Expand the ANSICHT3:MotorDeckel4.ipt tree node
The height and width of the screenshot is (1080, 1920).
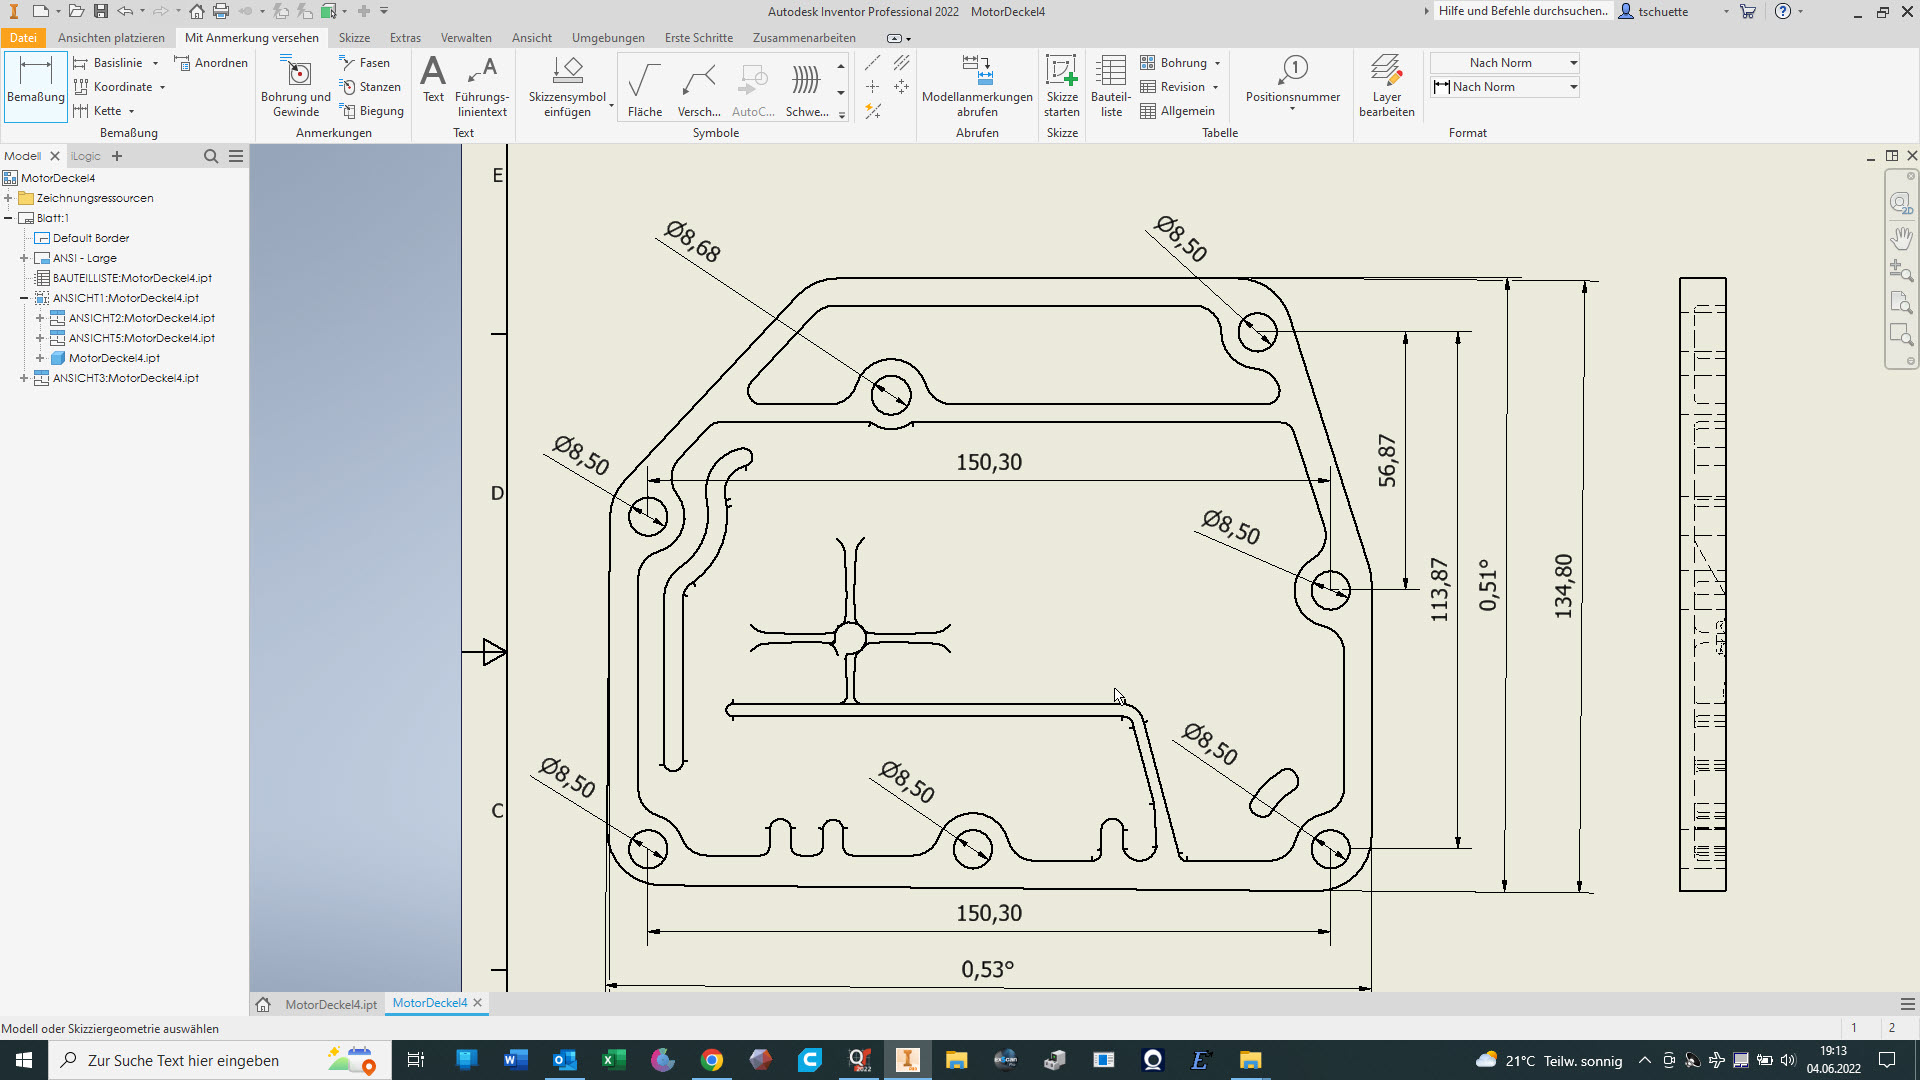pos(24,378)
